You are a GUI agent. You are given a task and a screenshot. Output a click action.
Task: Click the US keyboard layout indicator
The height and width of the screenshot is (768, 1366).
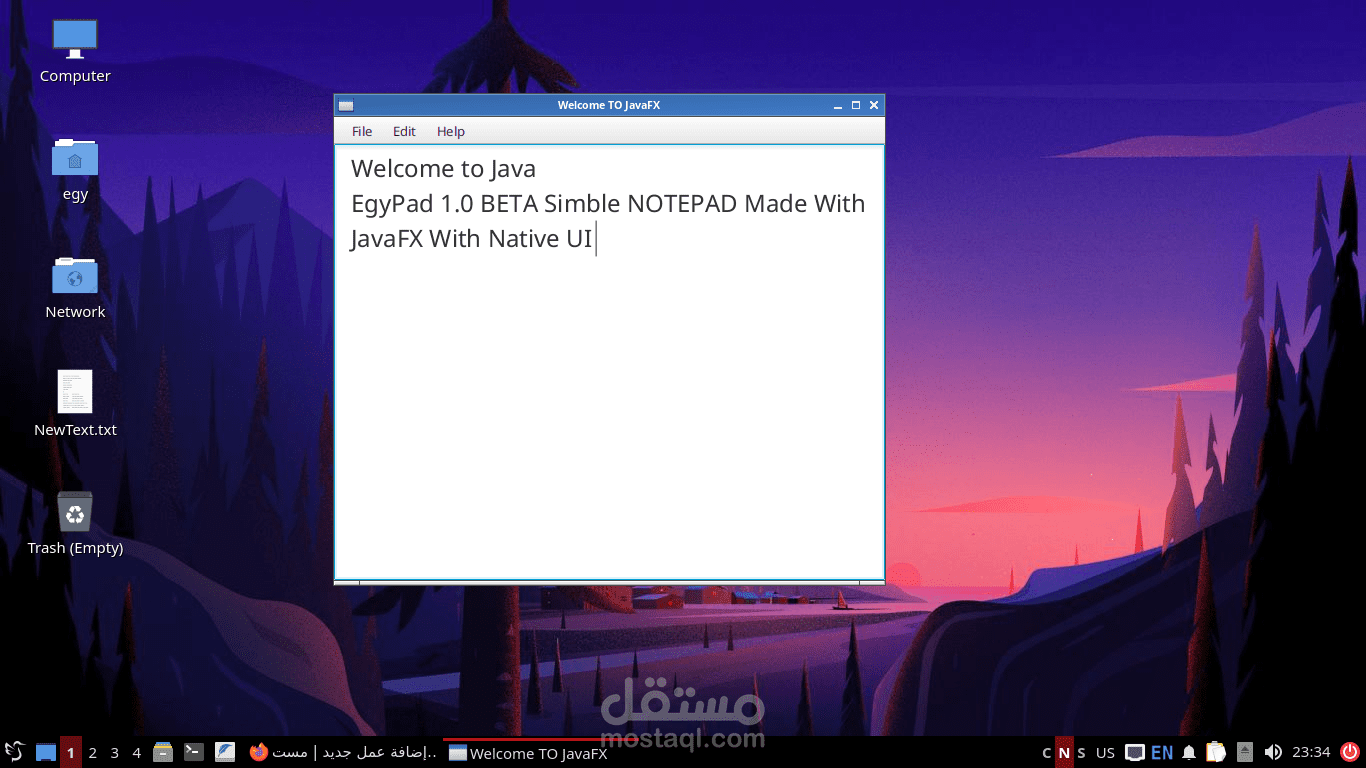(1105, 753)
